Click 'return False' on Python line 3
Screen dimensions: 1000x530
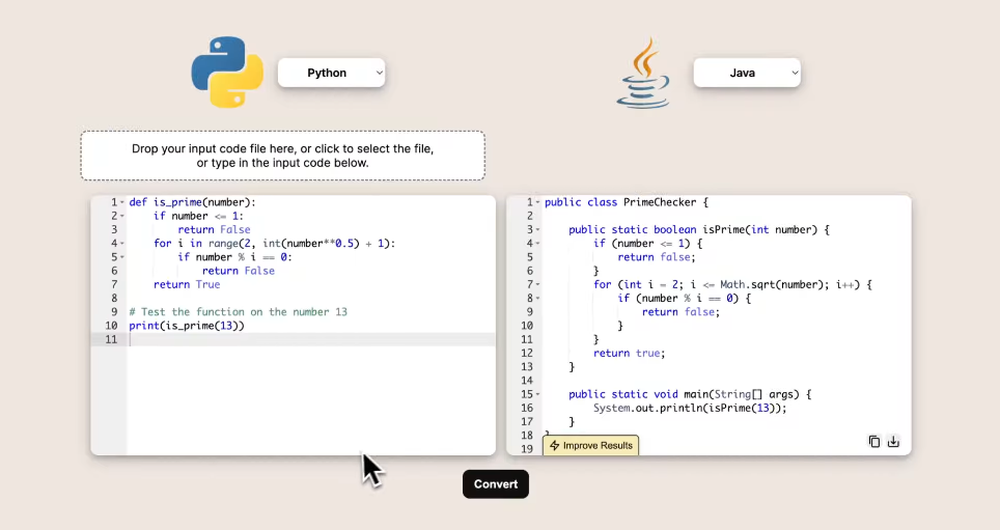[x=214, y=230]
